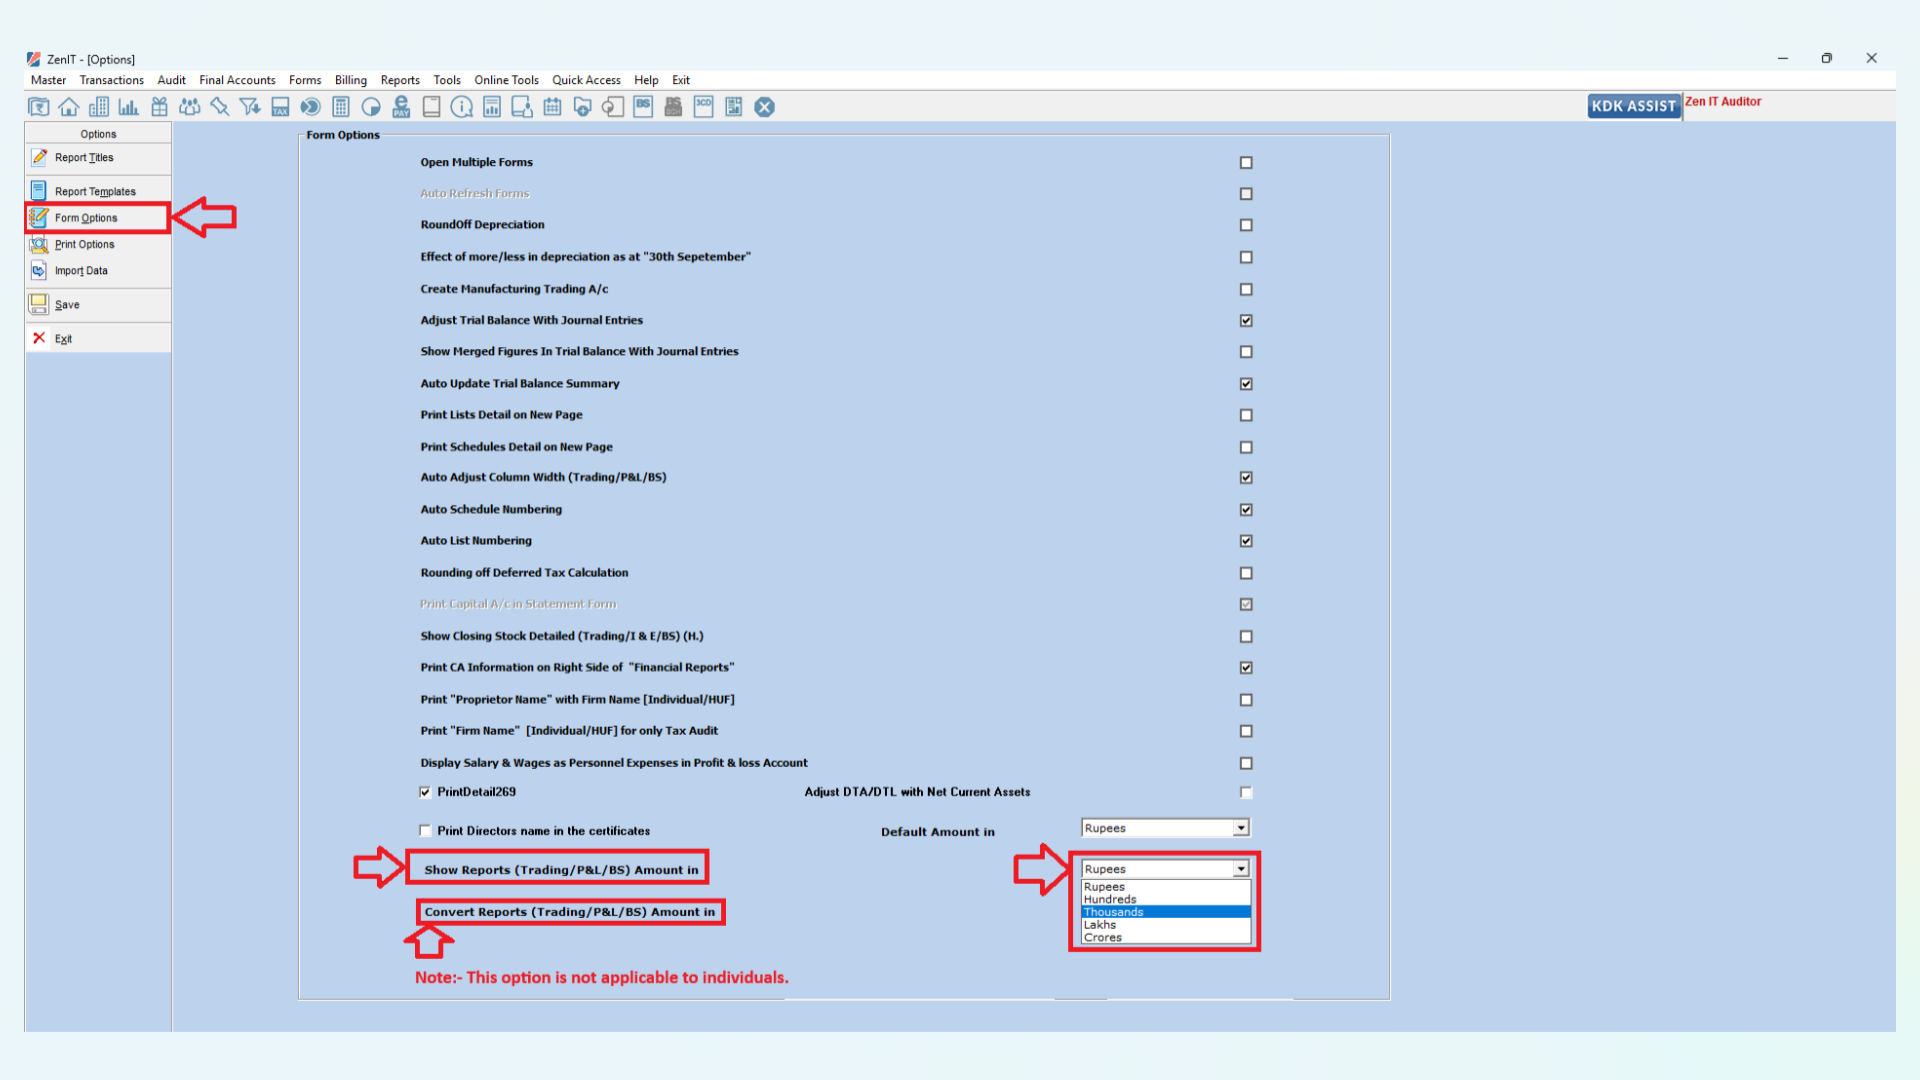Uncheck the PrintDetail269 checkbox
Screen dimensions: 1920x1080
(x=425, y=792)
